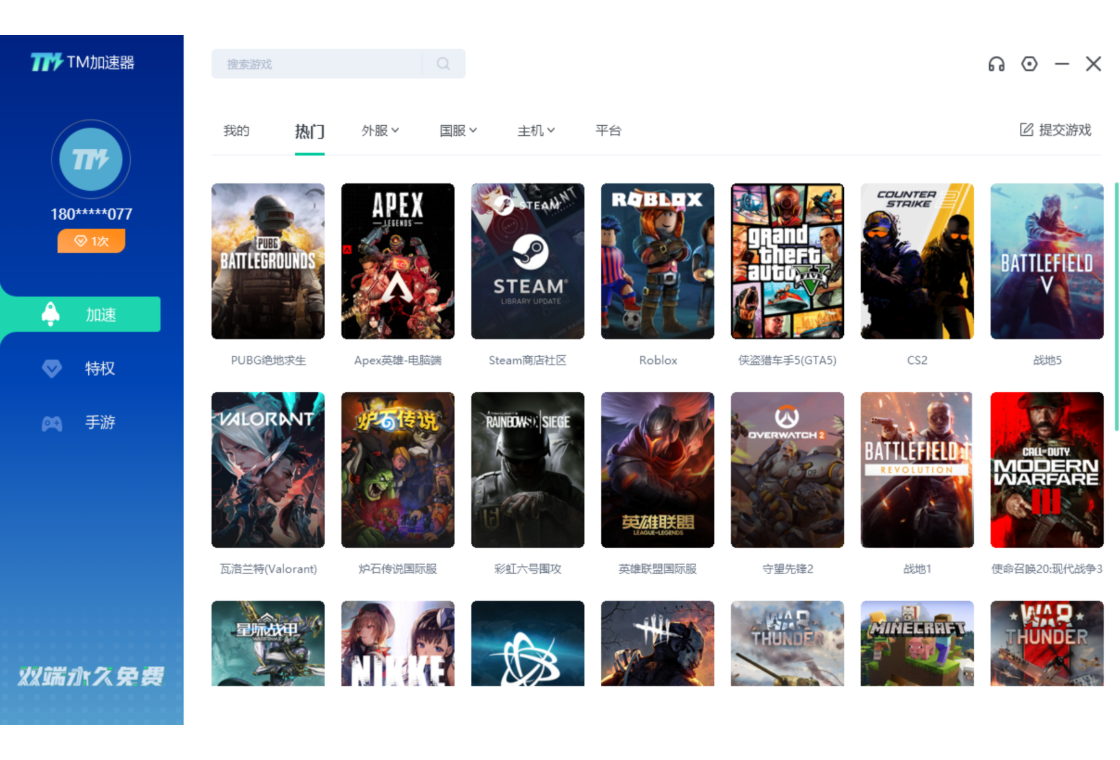1120x760 pixels.
Task: Click the TM加速器 logo
Action: (82, 63)
